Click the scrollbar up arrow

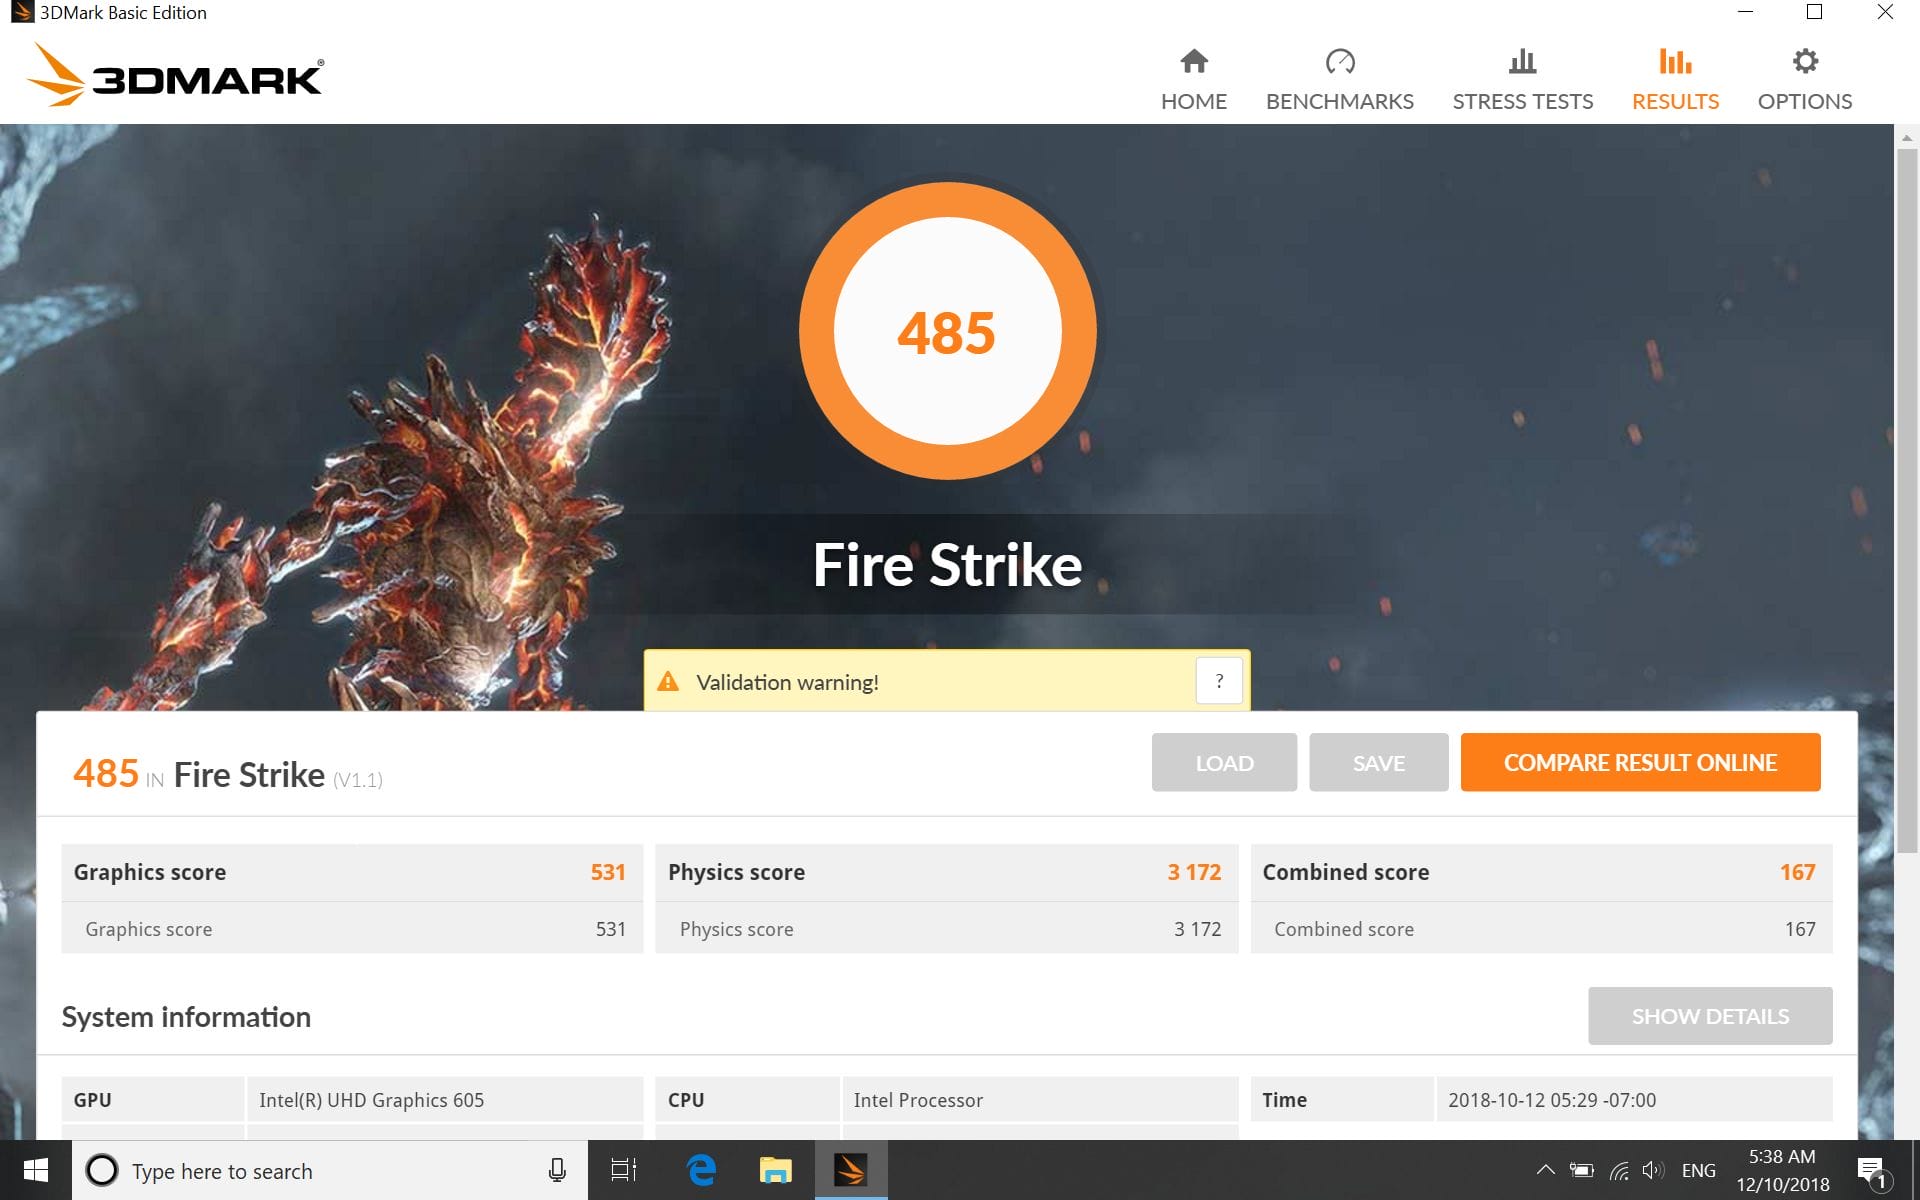click(1907, 137)
